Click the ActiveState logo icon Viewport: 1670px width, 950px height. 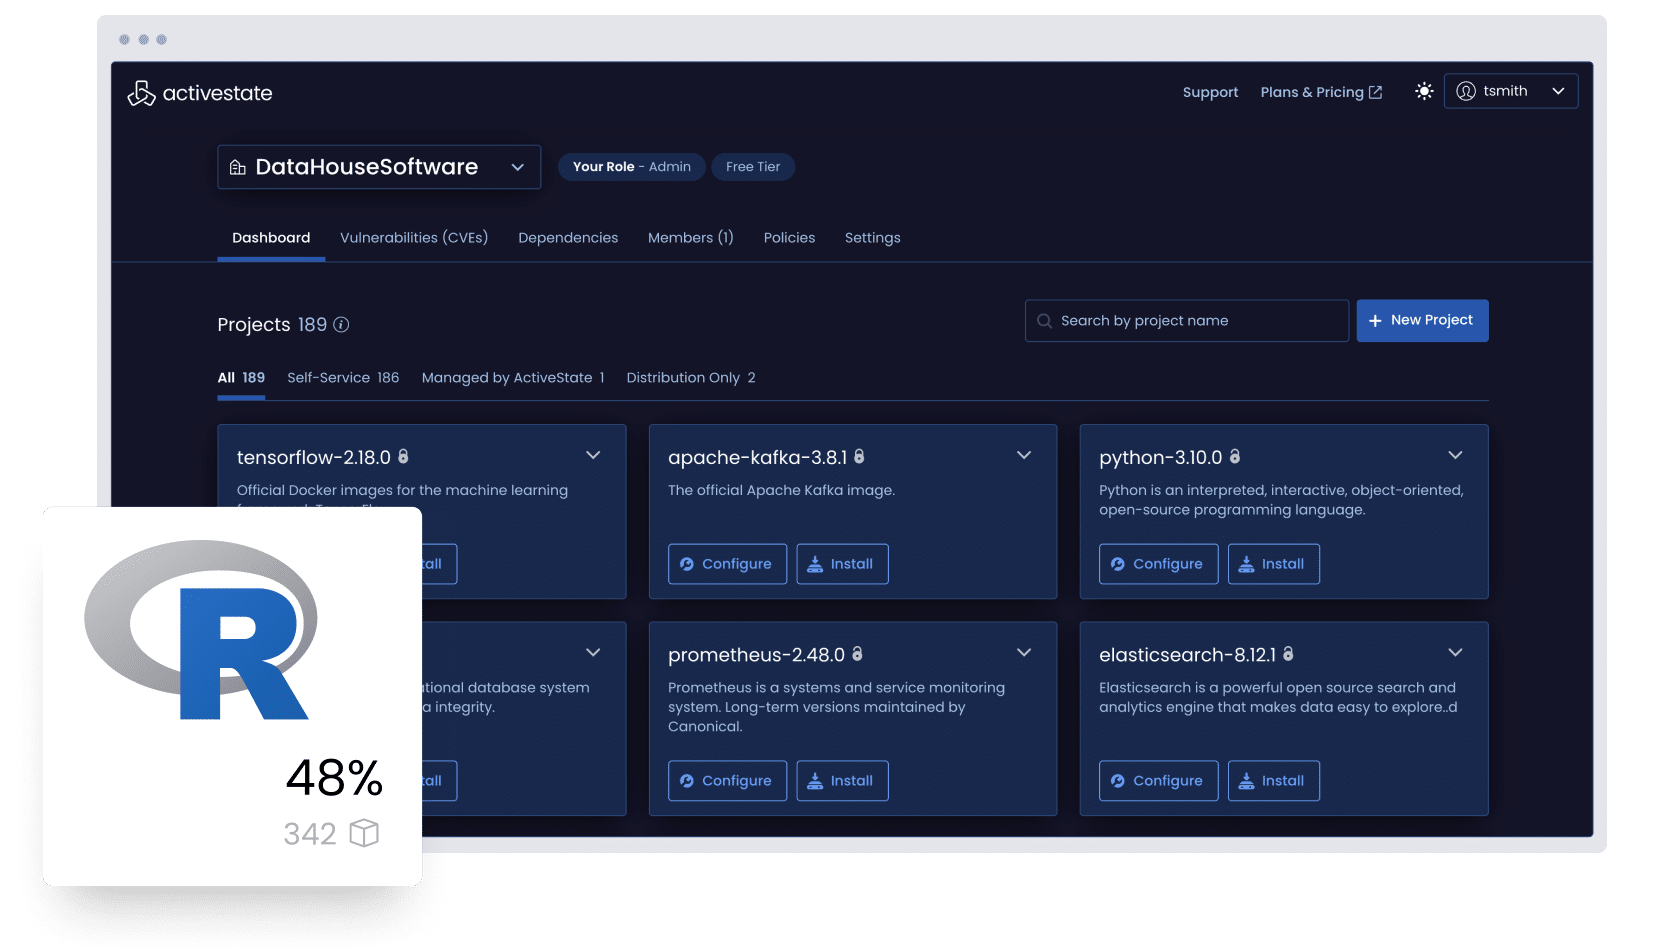(x=141, y=93)
